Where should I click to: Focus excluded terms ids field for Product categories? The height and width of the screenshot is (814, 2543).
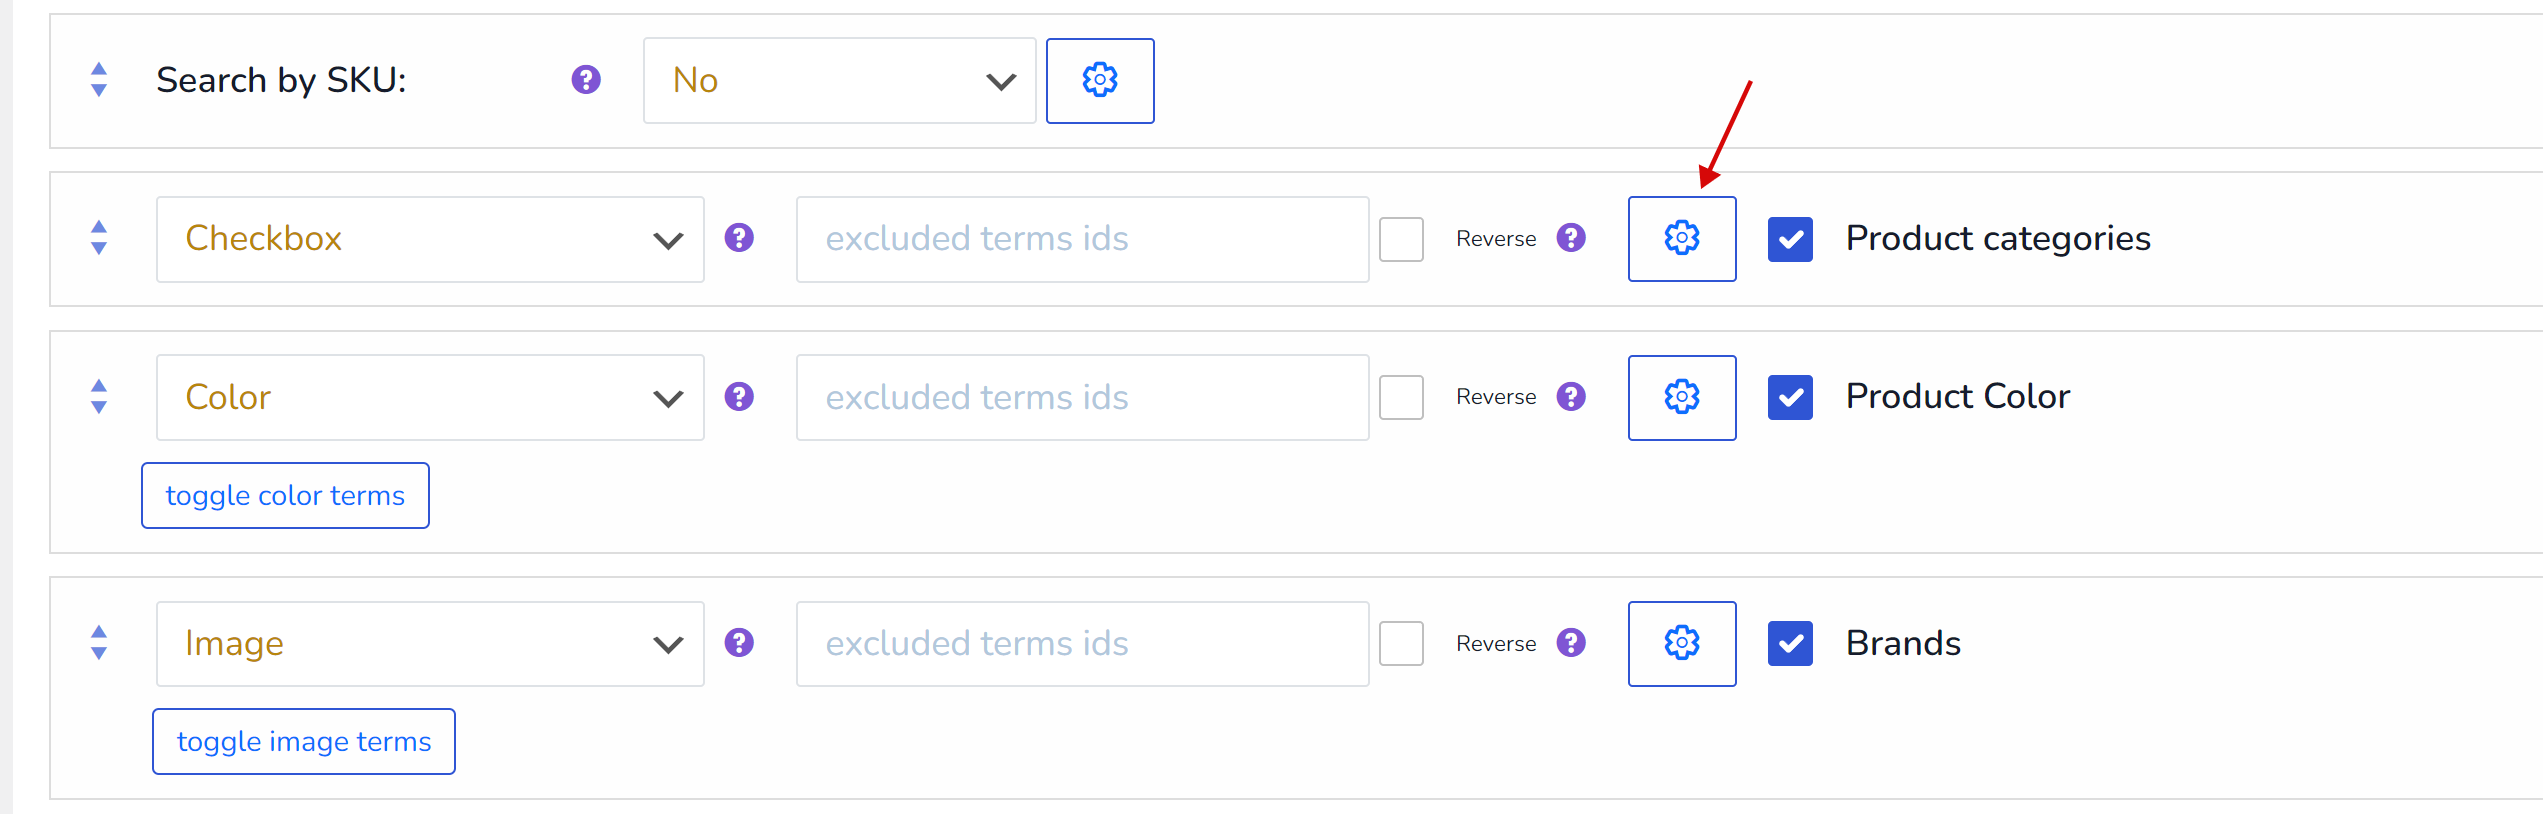(1082, 239)
